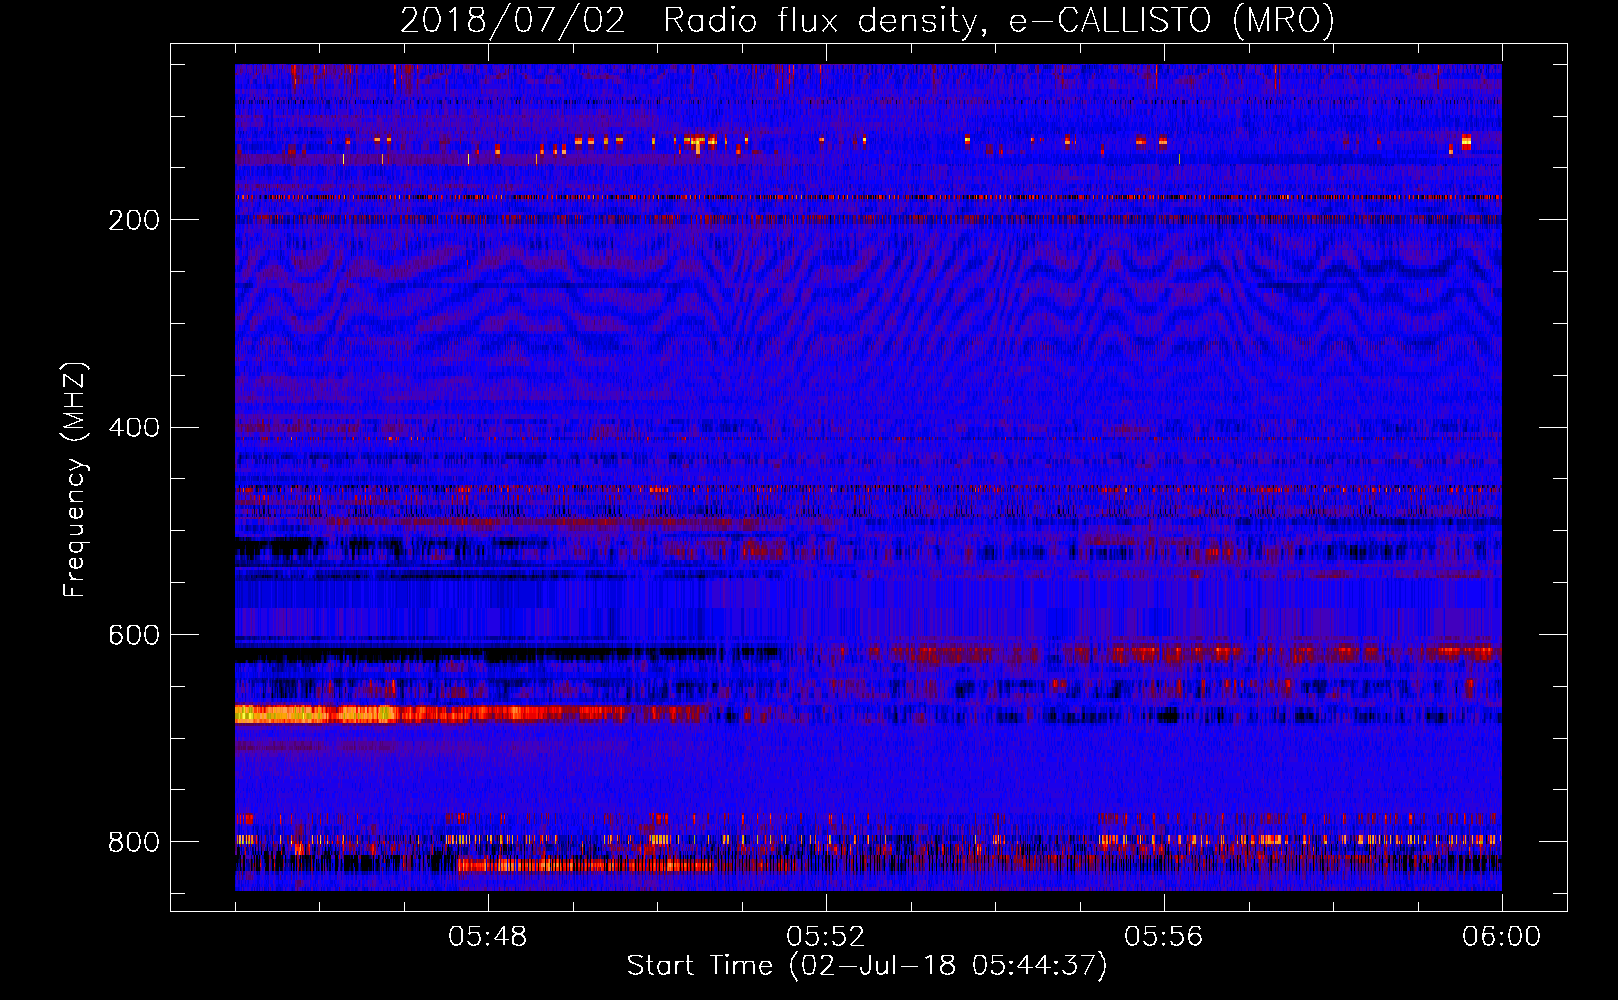Click the 800 frequency tick label

(x=134, y=842)
